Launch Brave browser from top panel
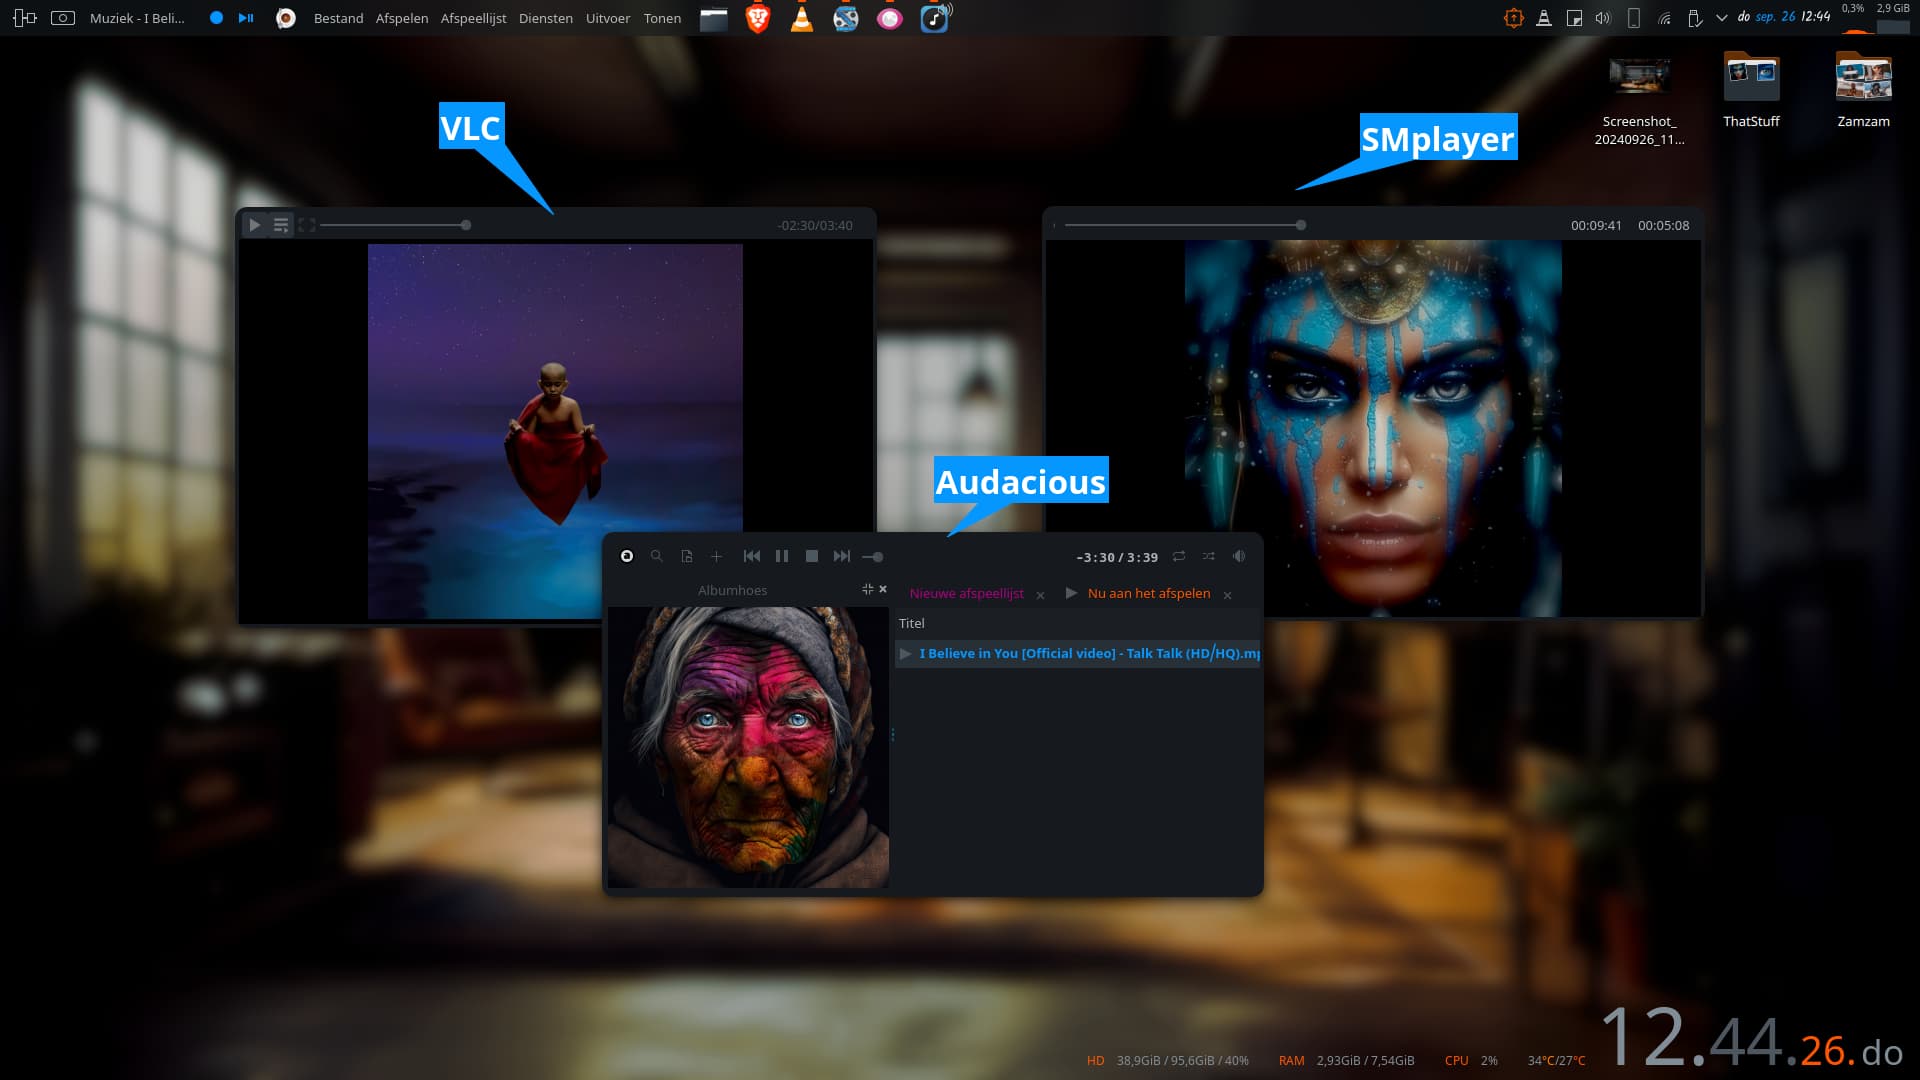Screen dimensions: 1920x1080 758,18
